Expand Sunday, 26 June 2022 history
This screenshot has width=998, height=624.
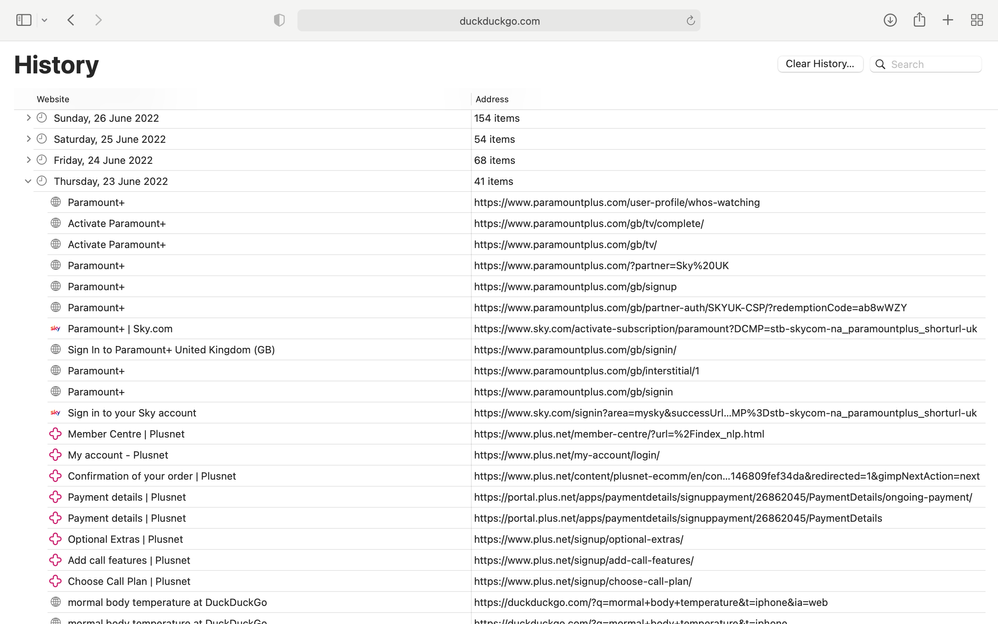click(x=27, y=118)
